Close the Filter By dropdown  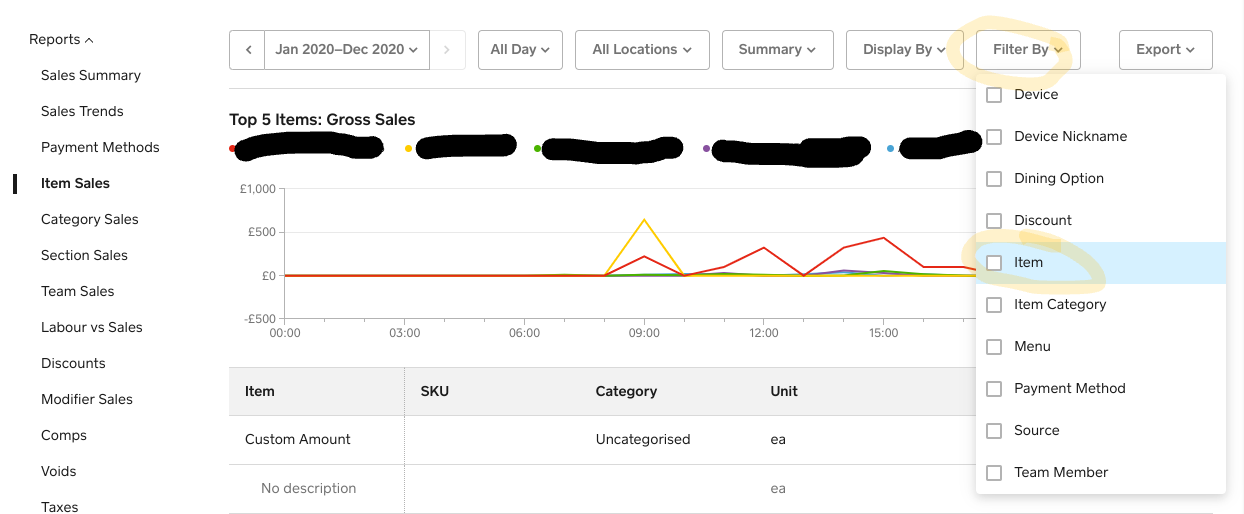pyautogui.click(x=1028, y=50)
